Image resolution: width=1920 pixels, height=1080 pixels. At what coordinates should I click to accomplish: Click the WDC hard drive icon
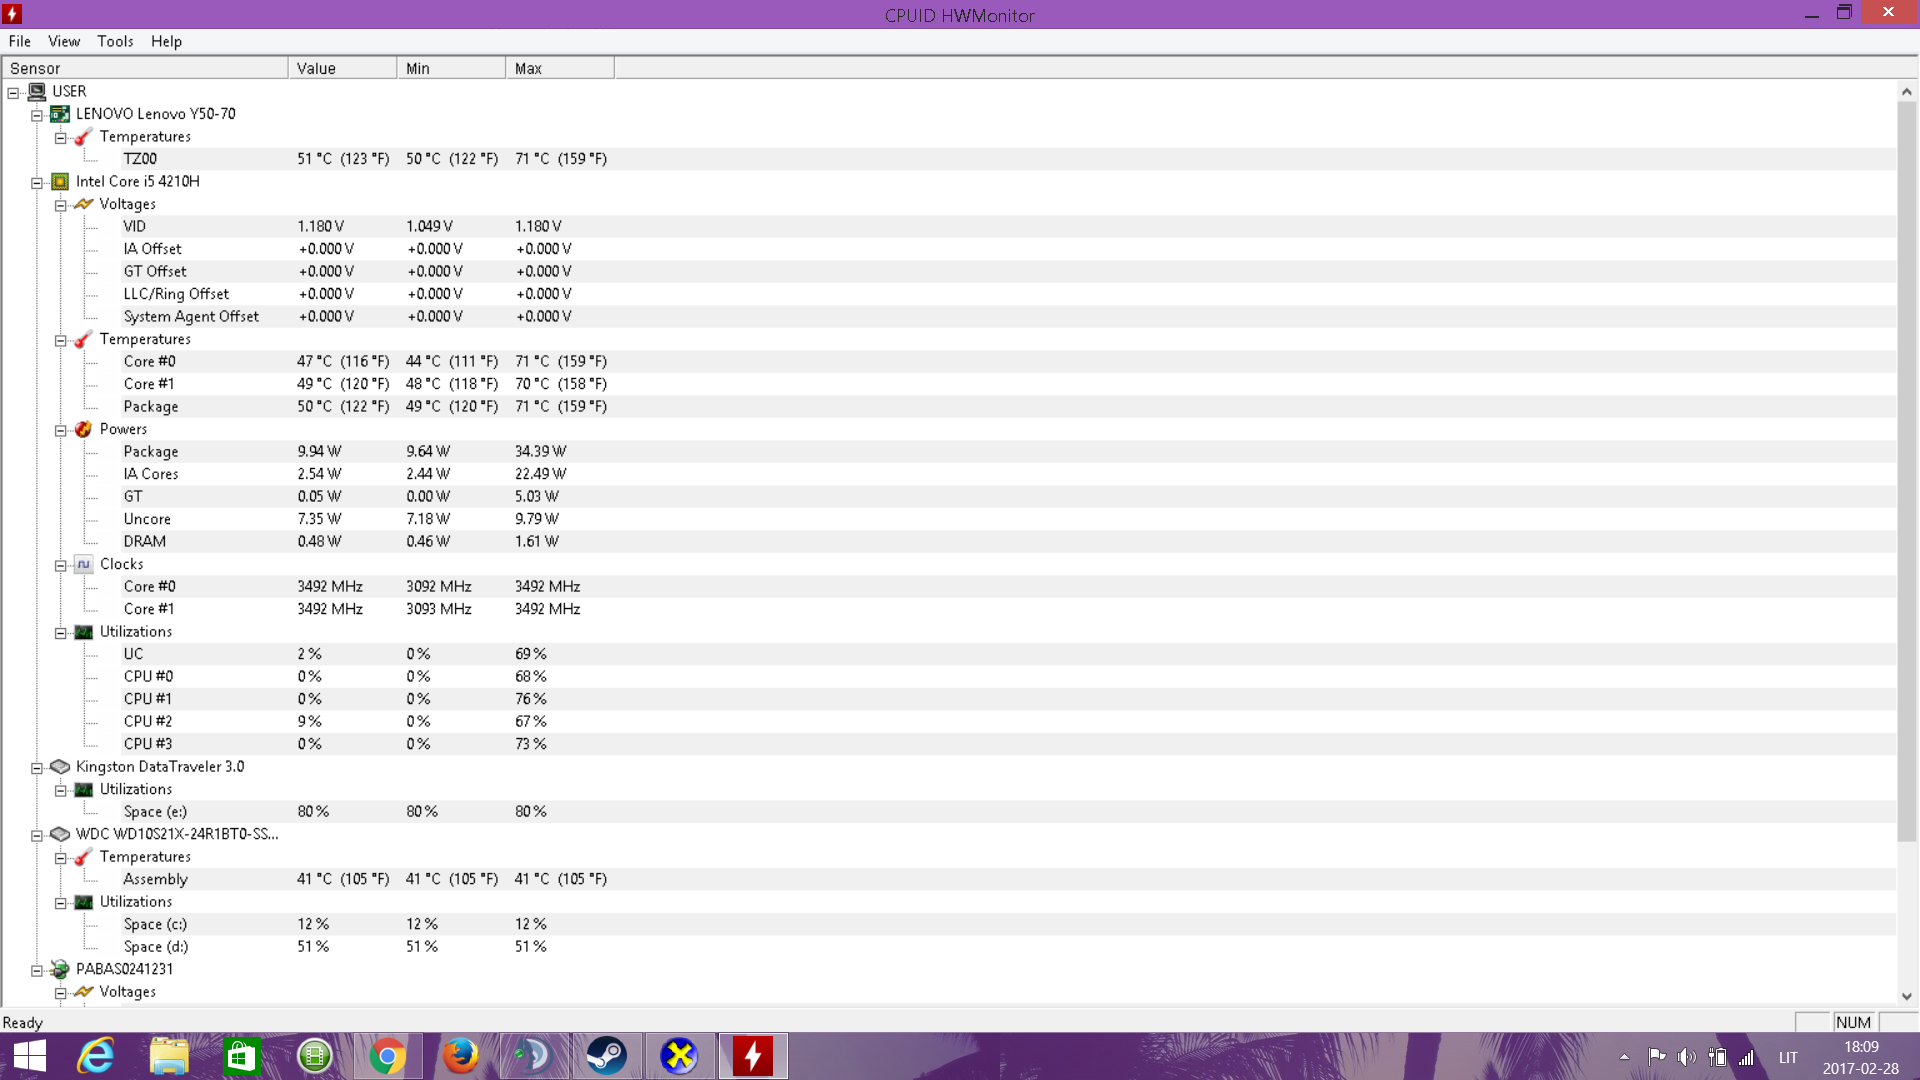click(x=60, y=834)
